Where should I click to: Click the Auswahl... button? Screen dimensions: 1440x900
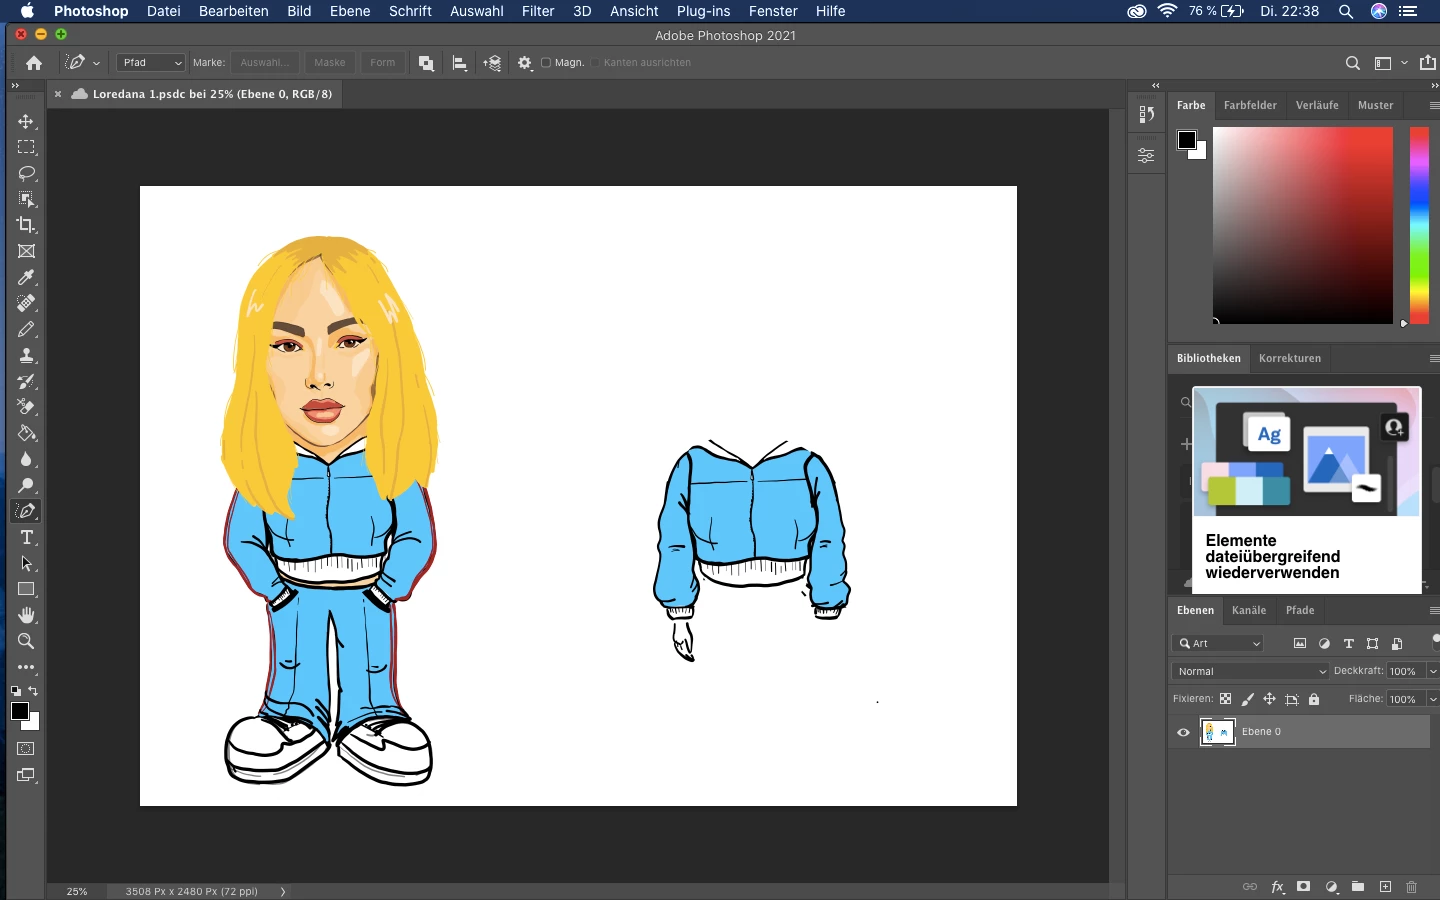tap(265, 63)
